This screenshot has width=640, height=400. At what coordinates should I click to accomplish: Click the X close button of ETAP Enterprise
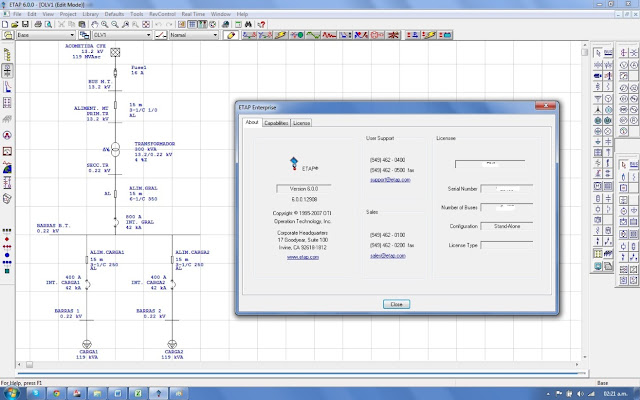click(545, 106)
